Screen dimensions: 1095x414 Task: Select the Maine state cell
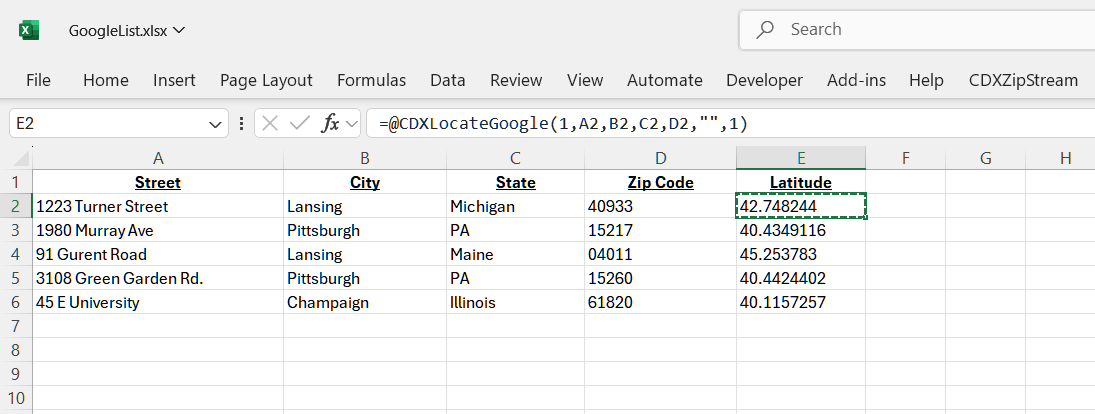tap(515, 254)
